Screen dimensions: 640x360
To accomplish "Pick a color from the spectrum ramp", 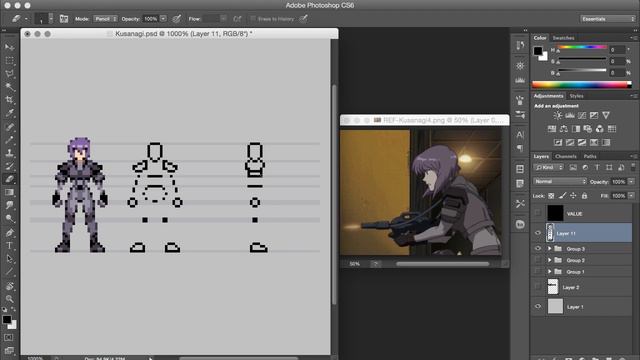I will click(582, 85).
